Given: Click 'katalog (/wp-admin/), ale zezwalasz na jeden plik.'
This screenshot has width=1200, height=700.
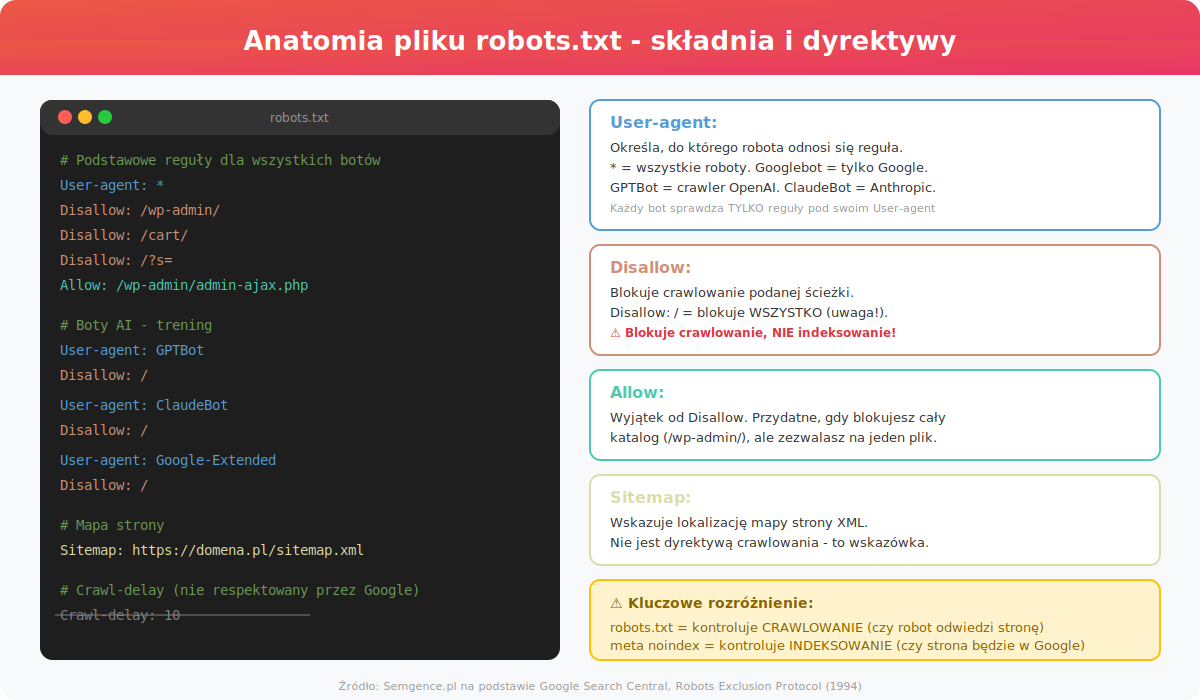Looking at the screenshot, I should tap(774, 438).
